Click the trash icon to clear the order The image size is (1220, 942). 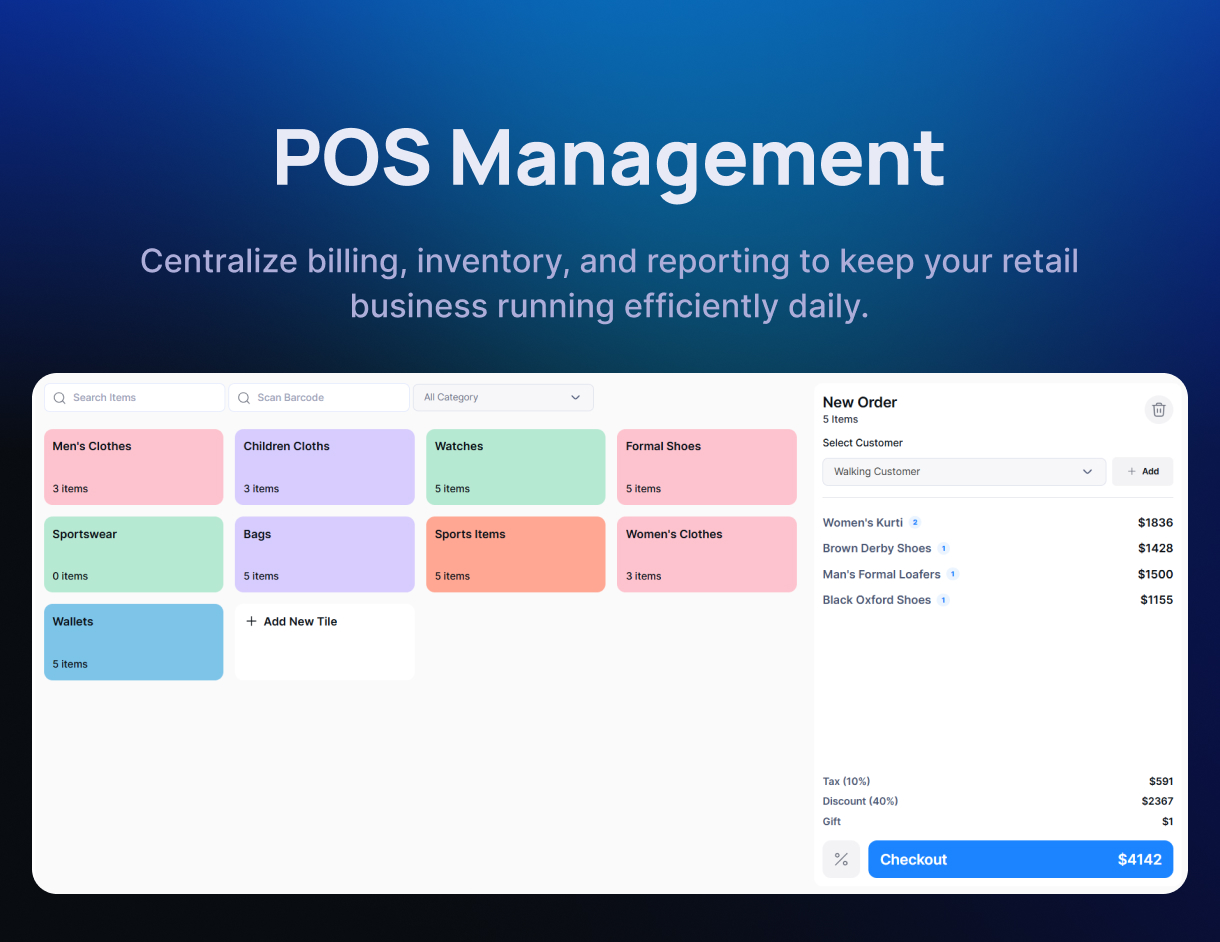[1158, 409]
